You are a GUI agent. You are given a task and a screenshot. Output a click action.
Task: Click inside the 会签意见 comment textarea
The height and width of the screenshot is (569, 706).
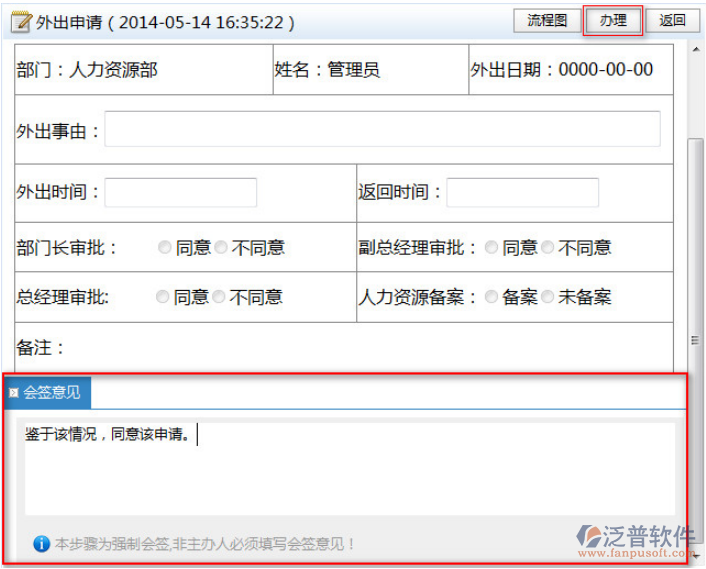point(350,470)
